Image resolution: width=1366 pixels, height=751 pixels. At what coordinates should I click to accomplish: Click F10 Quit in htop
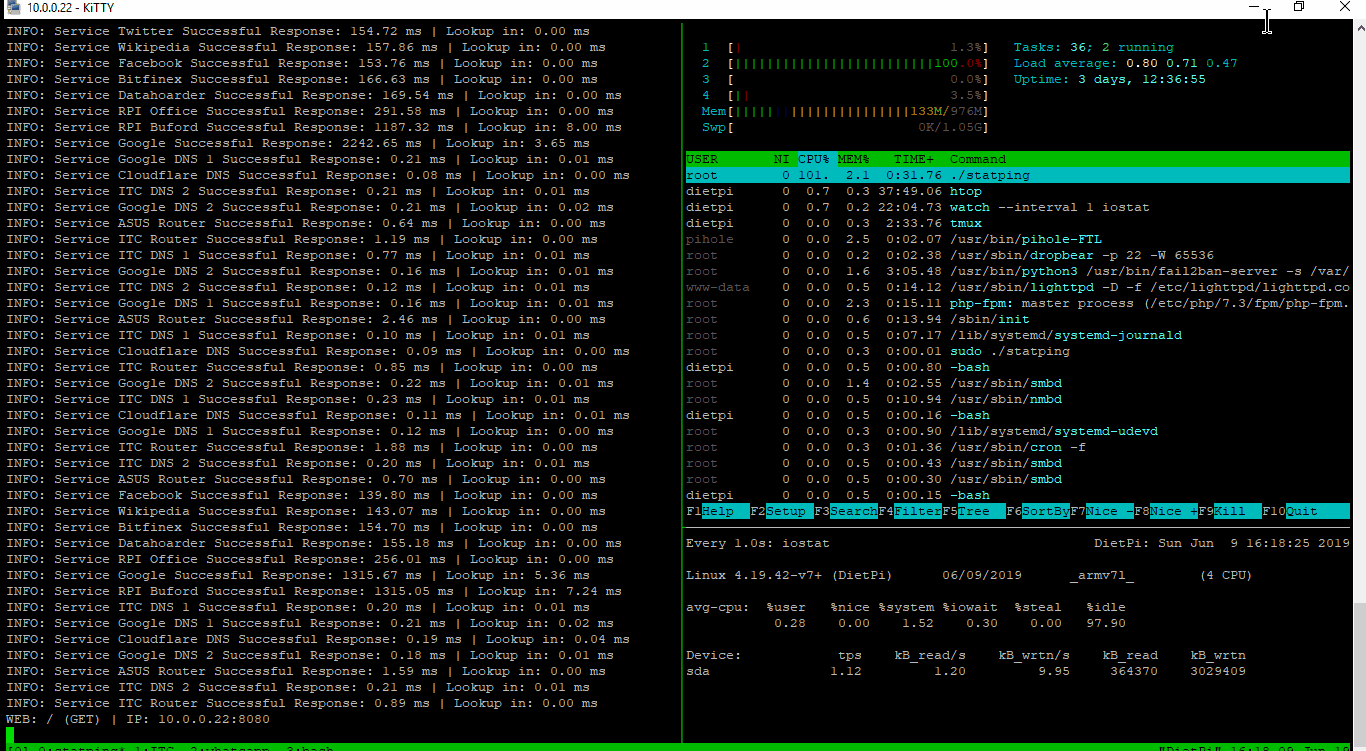[1305, 511]
